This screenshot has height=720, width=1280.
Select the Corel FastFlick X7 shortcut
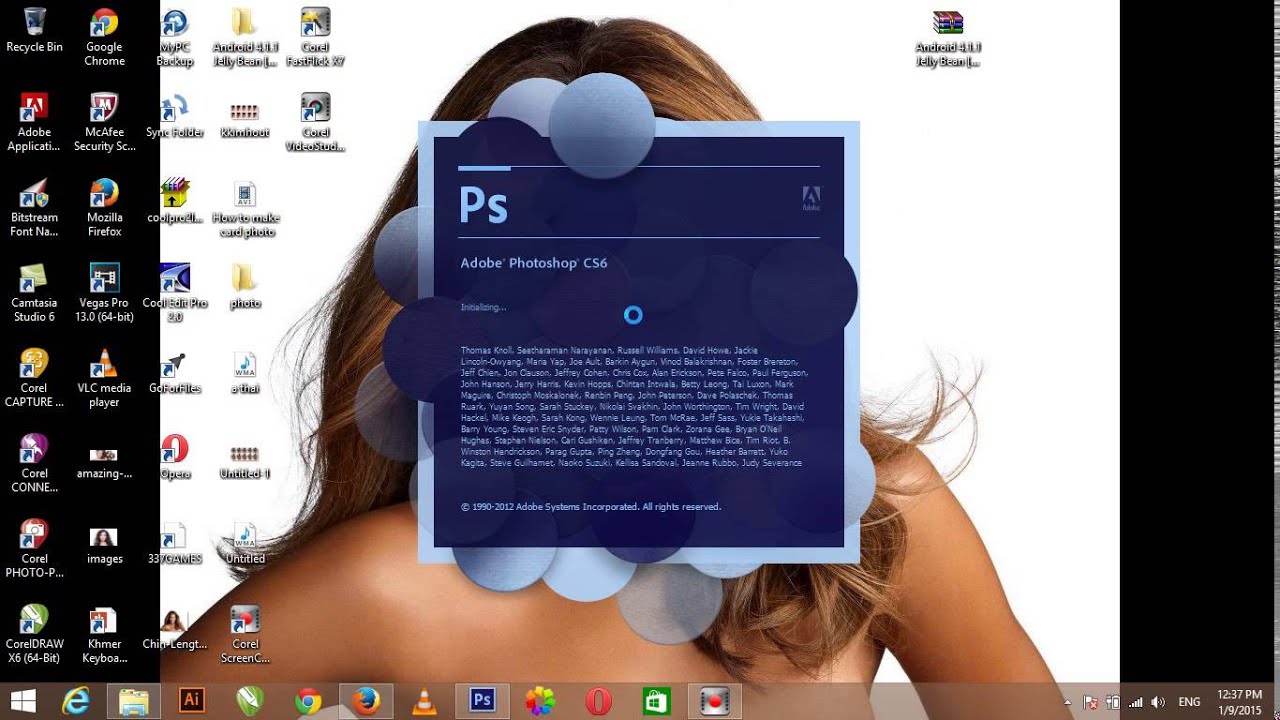pyautogui.click(x=315, y=37)
